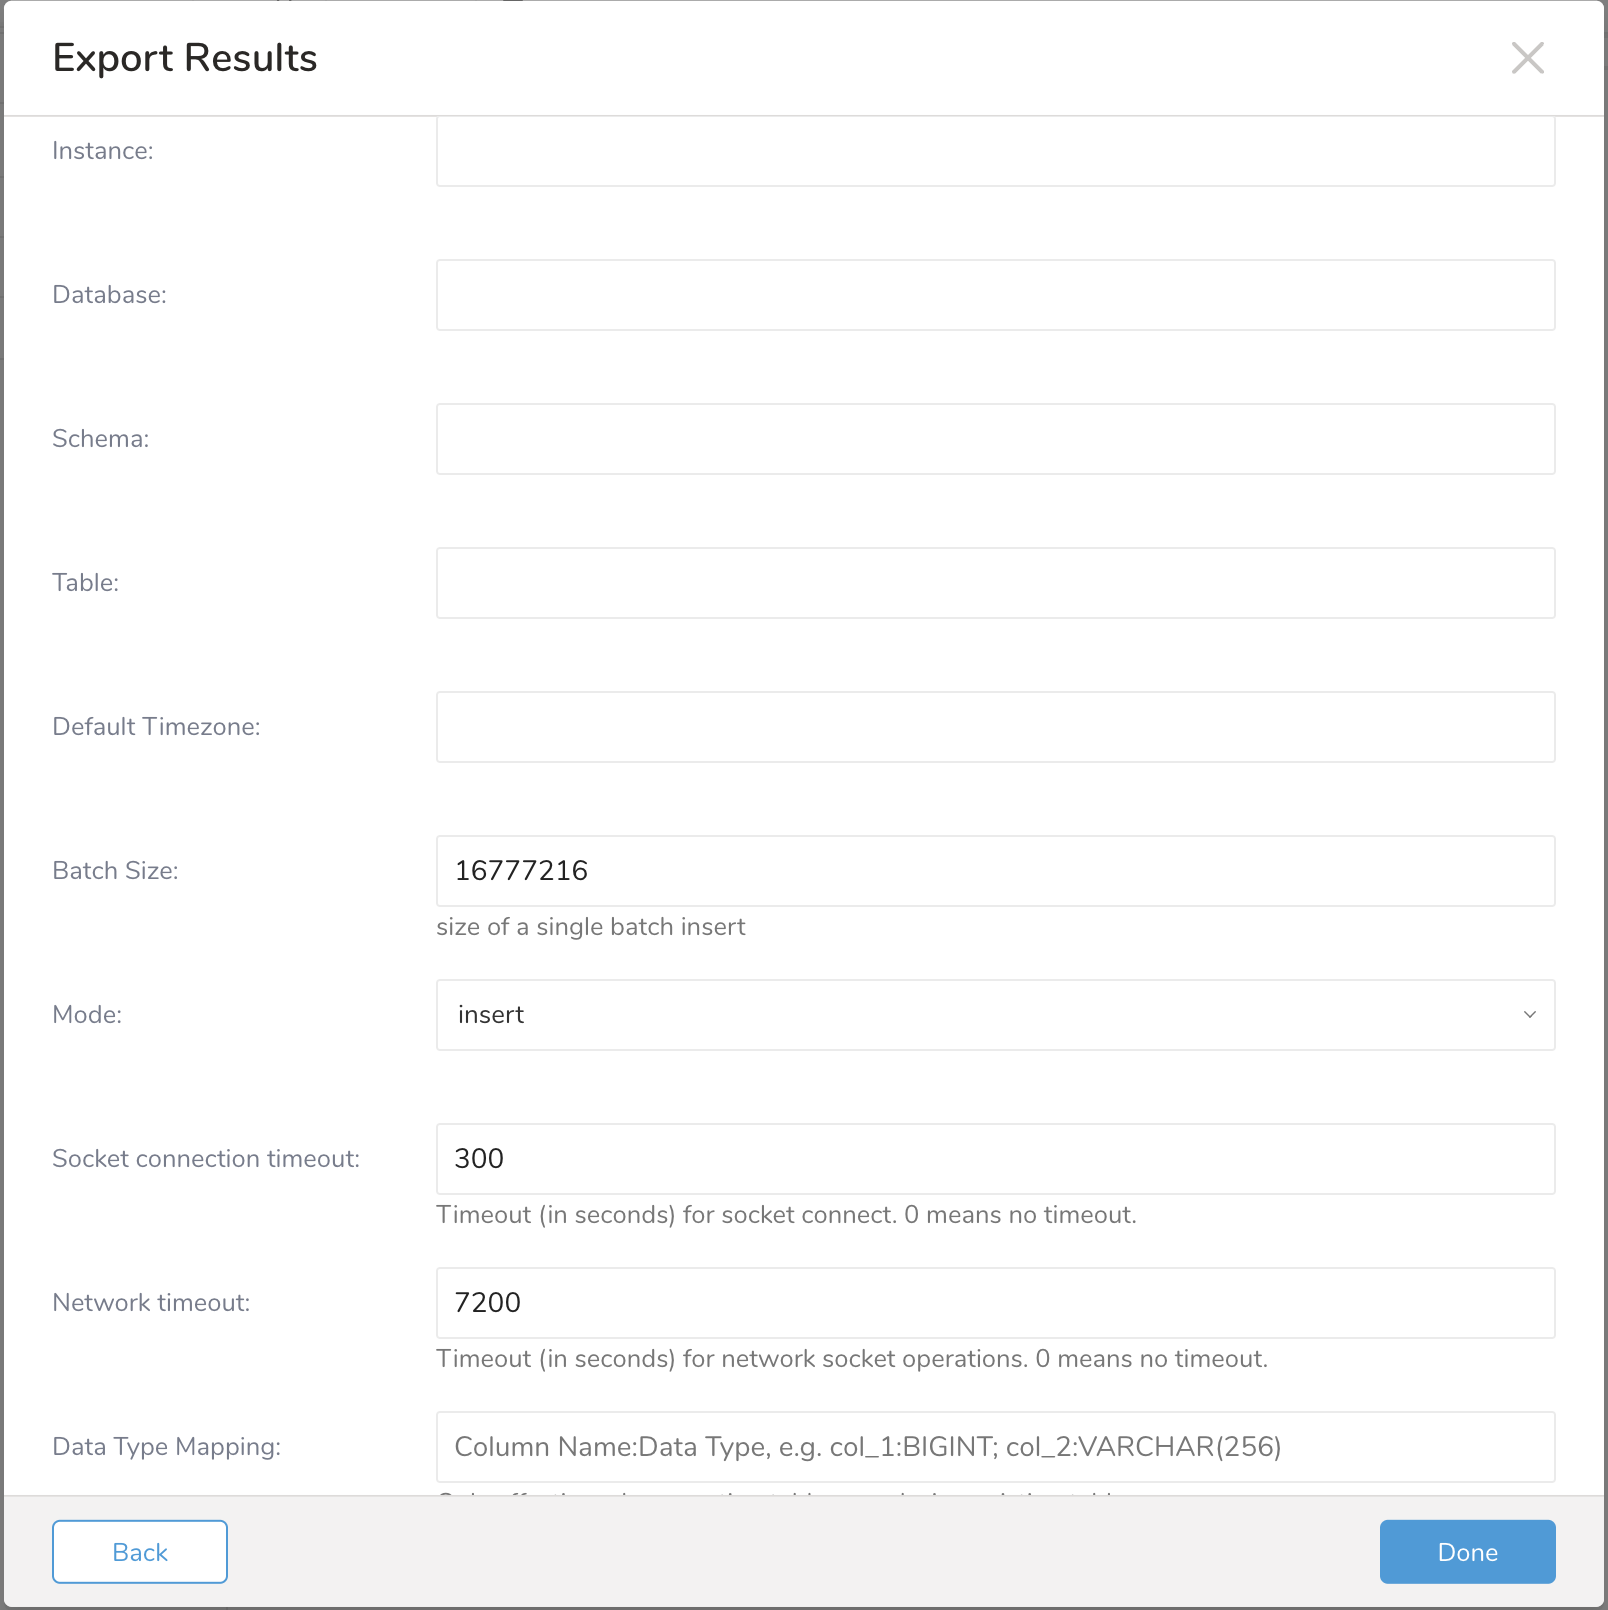Image resolution: width=1608 pixels, height=1610 pixels.
Task: Click the "Mode:" label text
Action: (87, 1015)
